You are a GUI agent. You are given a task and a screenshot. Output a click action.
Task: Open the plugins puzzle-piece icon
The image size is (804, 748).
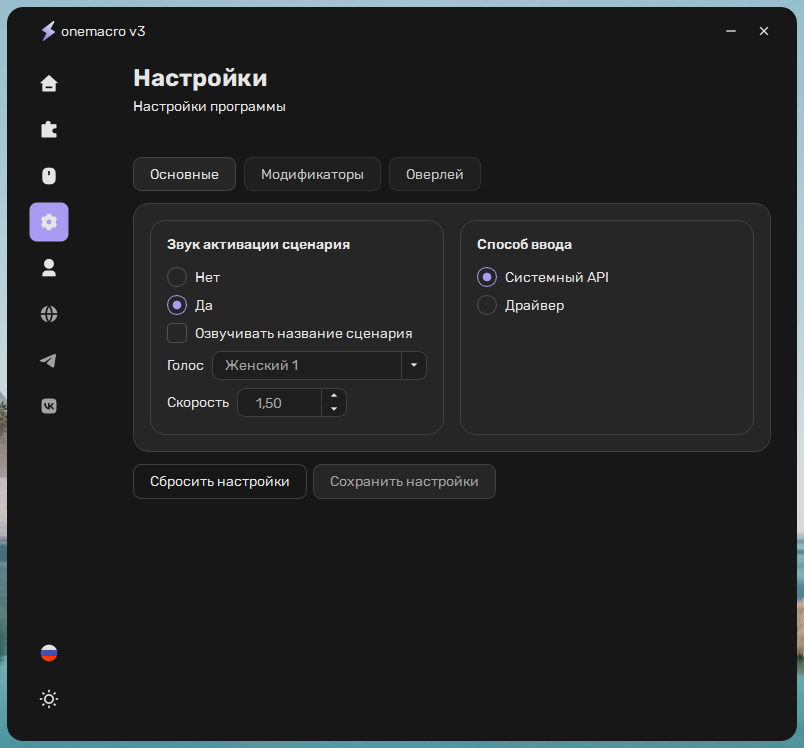(x=49, y=130)
